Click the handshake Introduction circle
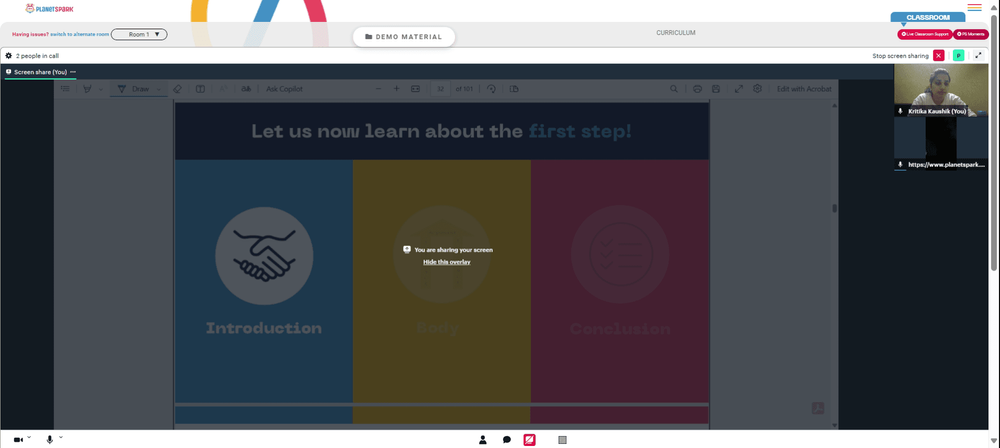 tap(264, 255)
